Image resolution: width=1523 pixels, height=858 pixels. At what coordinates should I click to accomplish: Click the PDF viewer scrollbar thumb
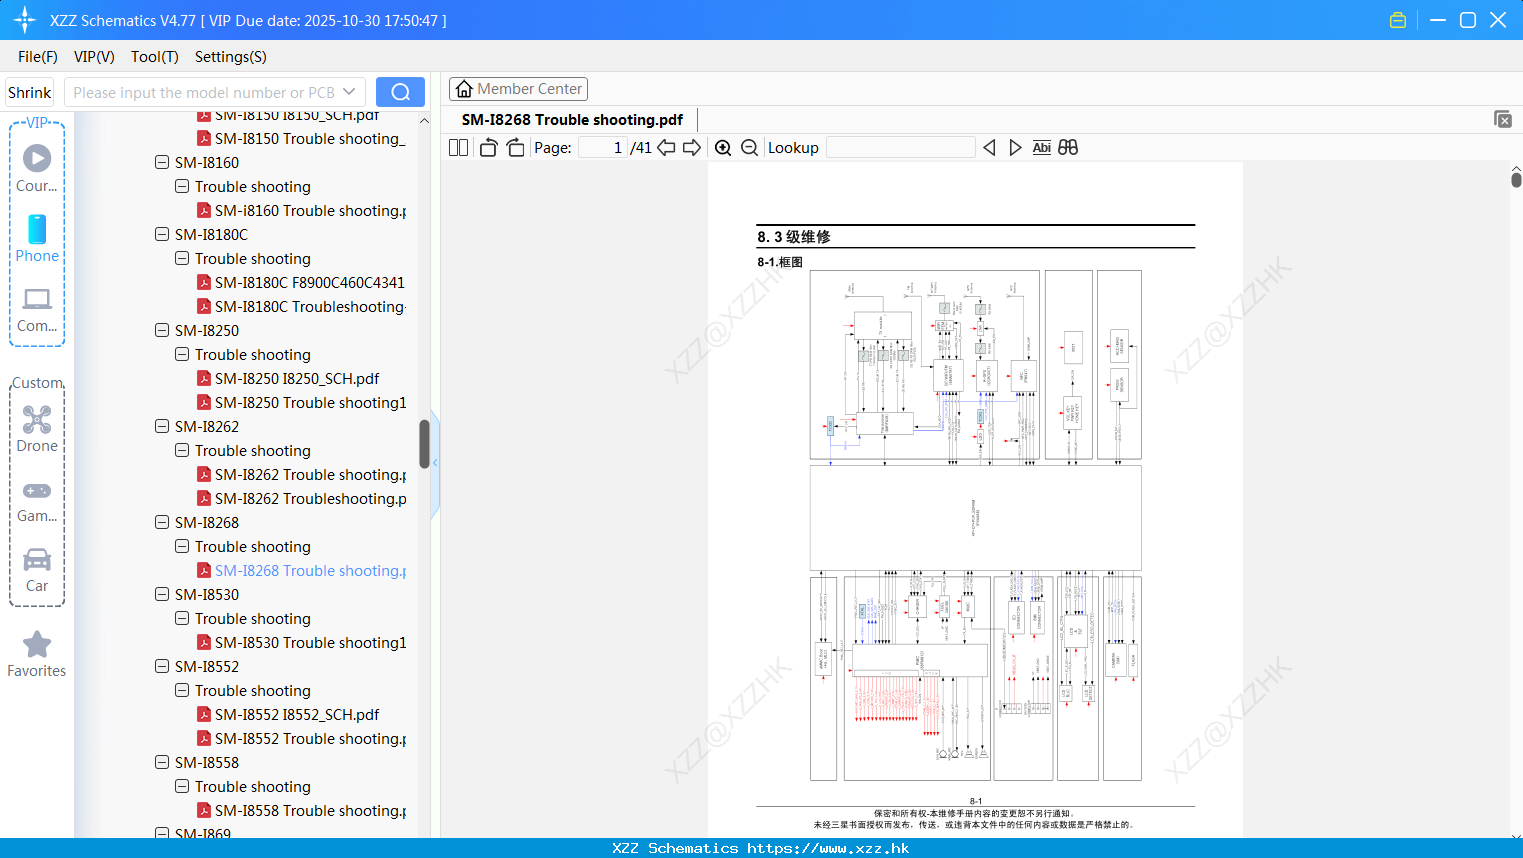pos(1516,179)
